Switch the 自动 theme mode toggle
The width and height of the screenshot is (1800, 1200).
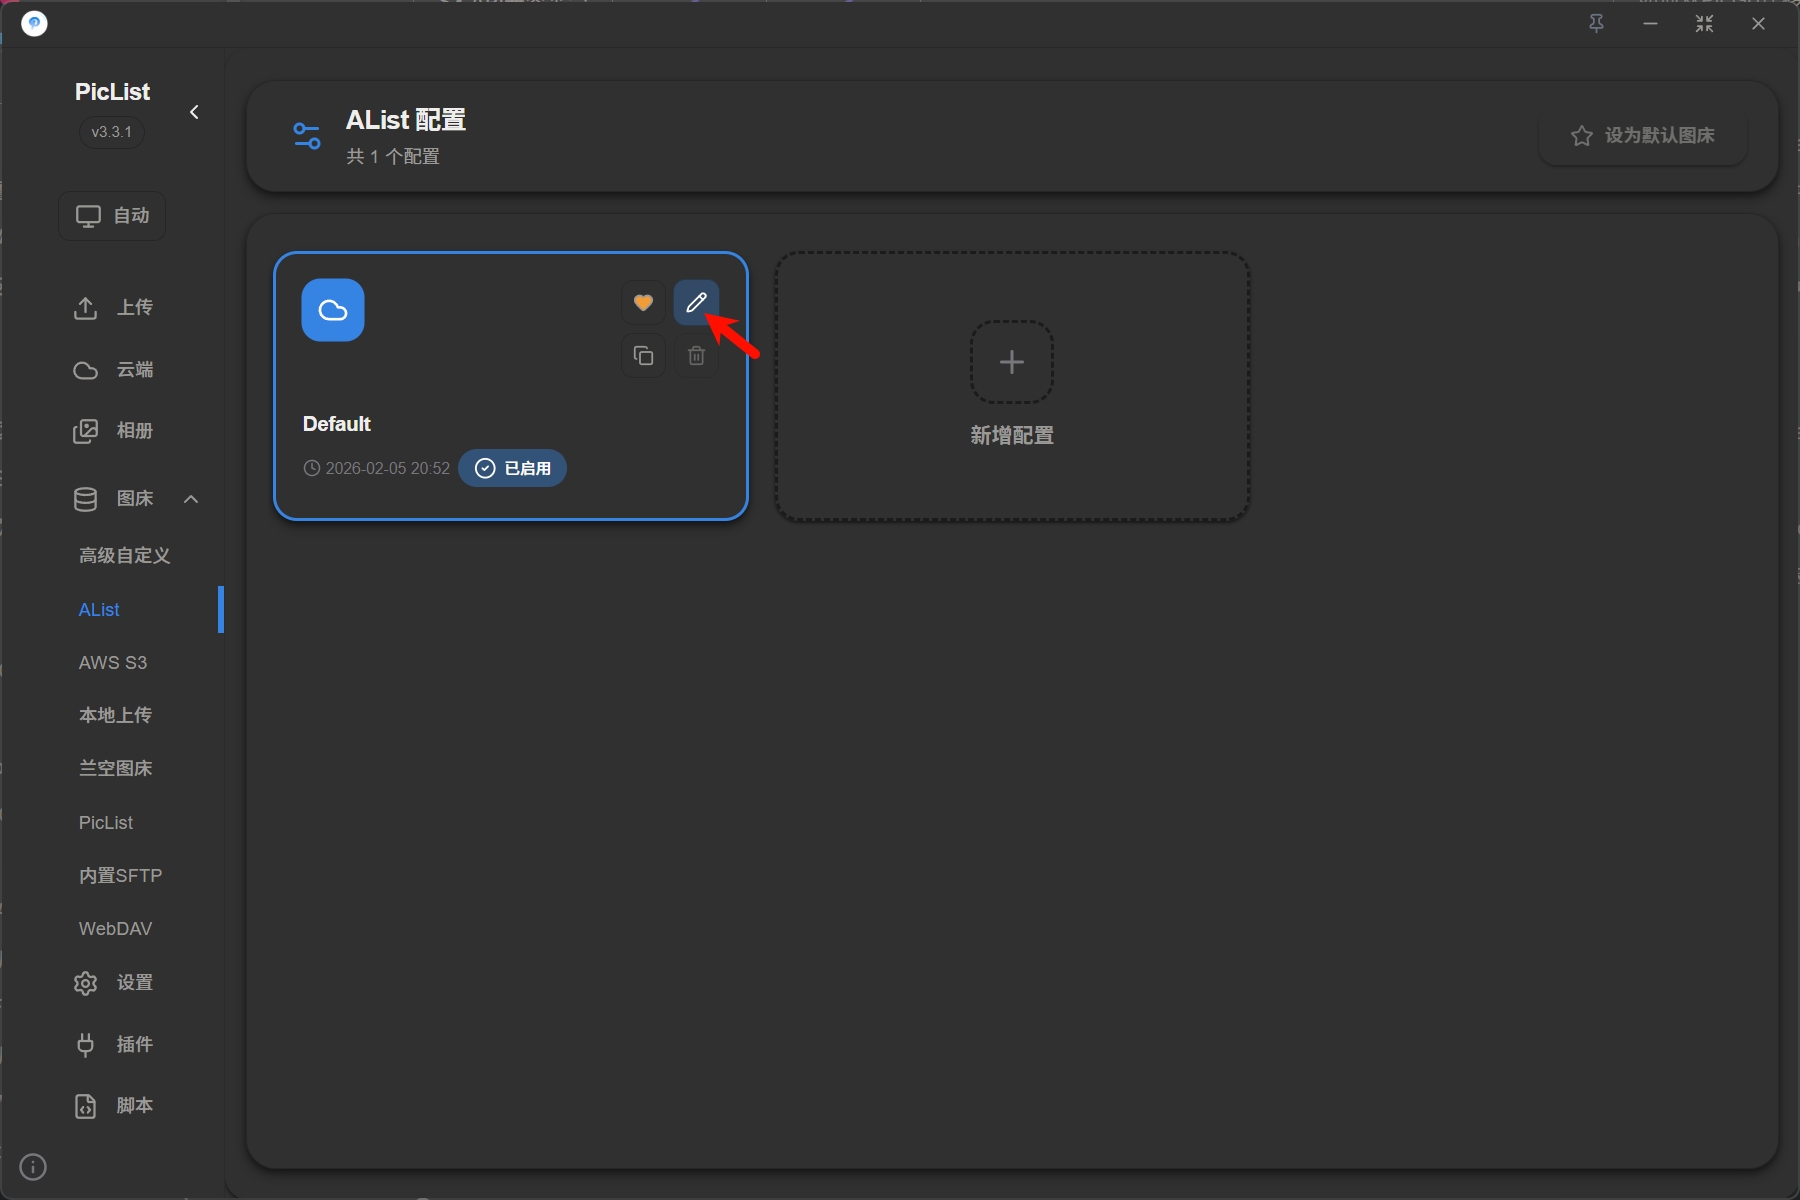click(x=112, y=216)
